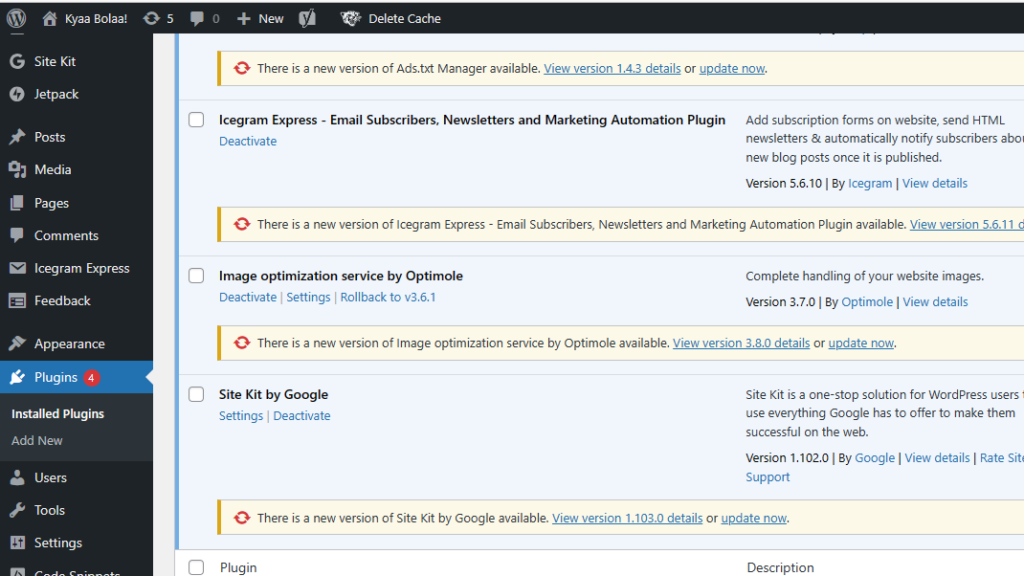1024x576 pixels.
Task: Click the Pages icon in sidebar
Action: (17, 203)
